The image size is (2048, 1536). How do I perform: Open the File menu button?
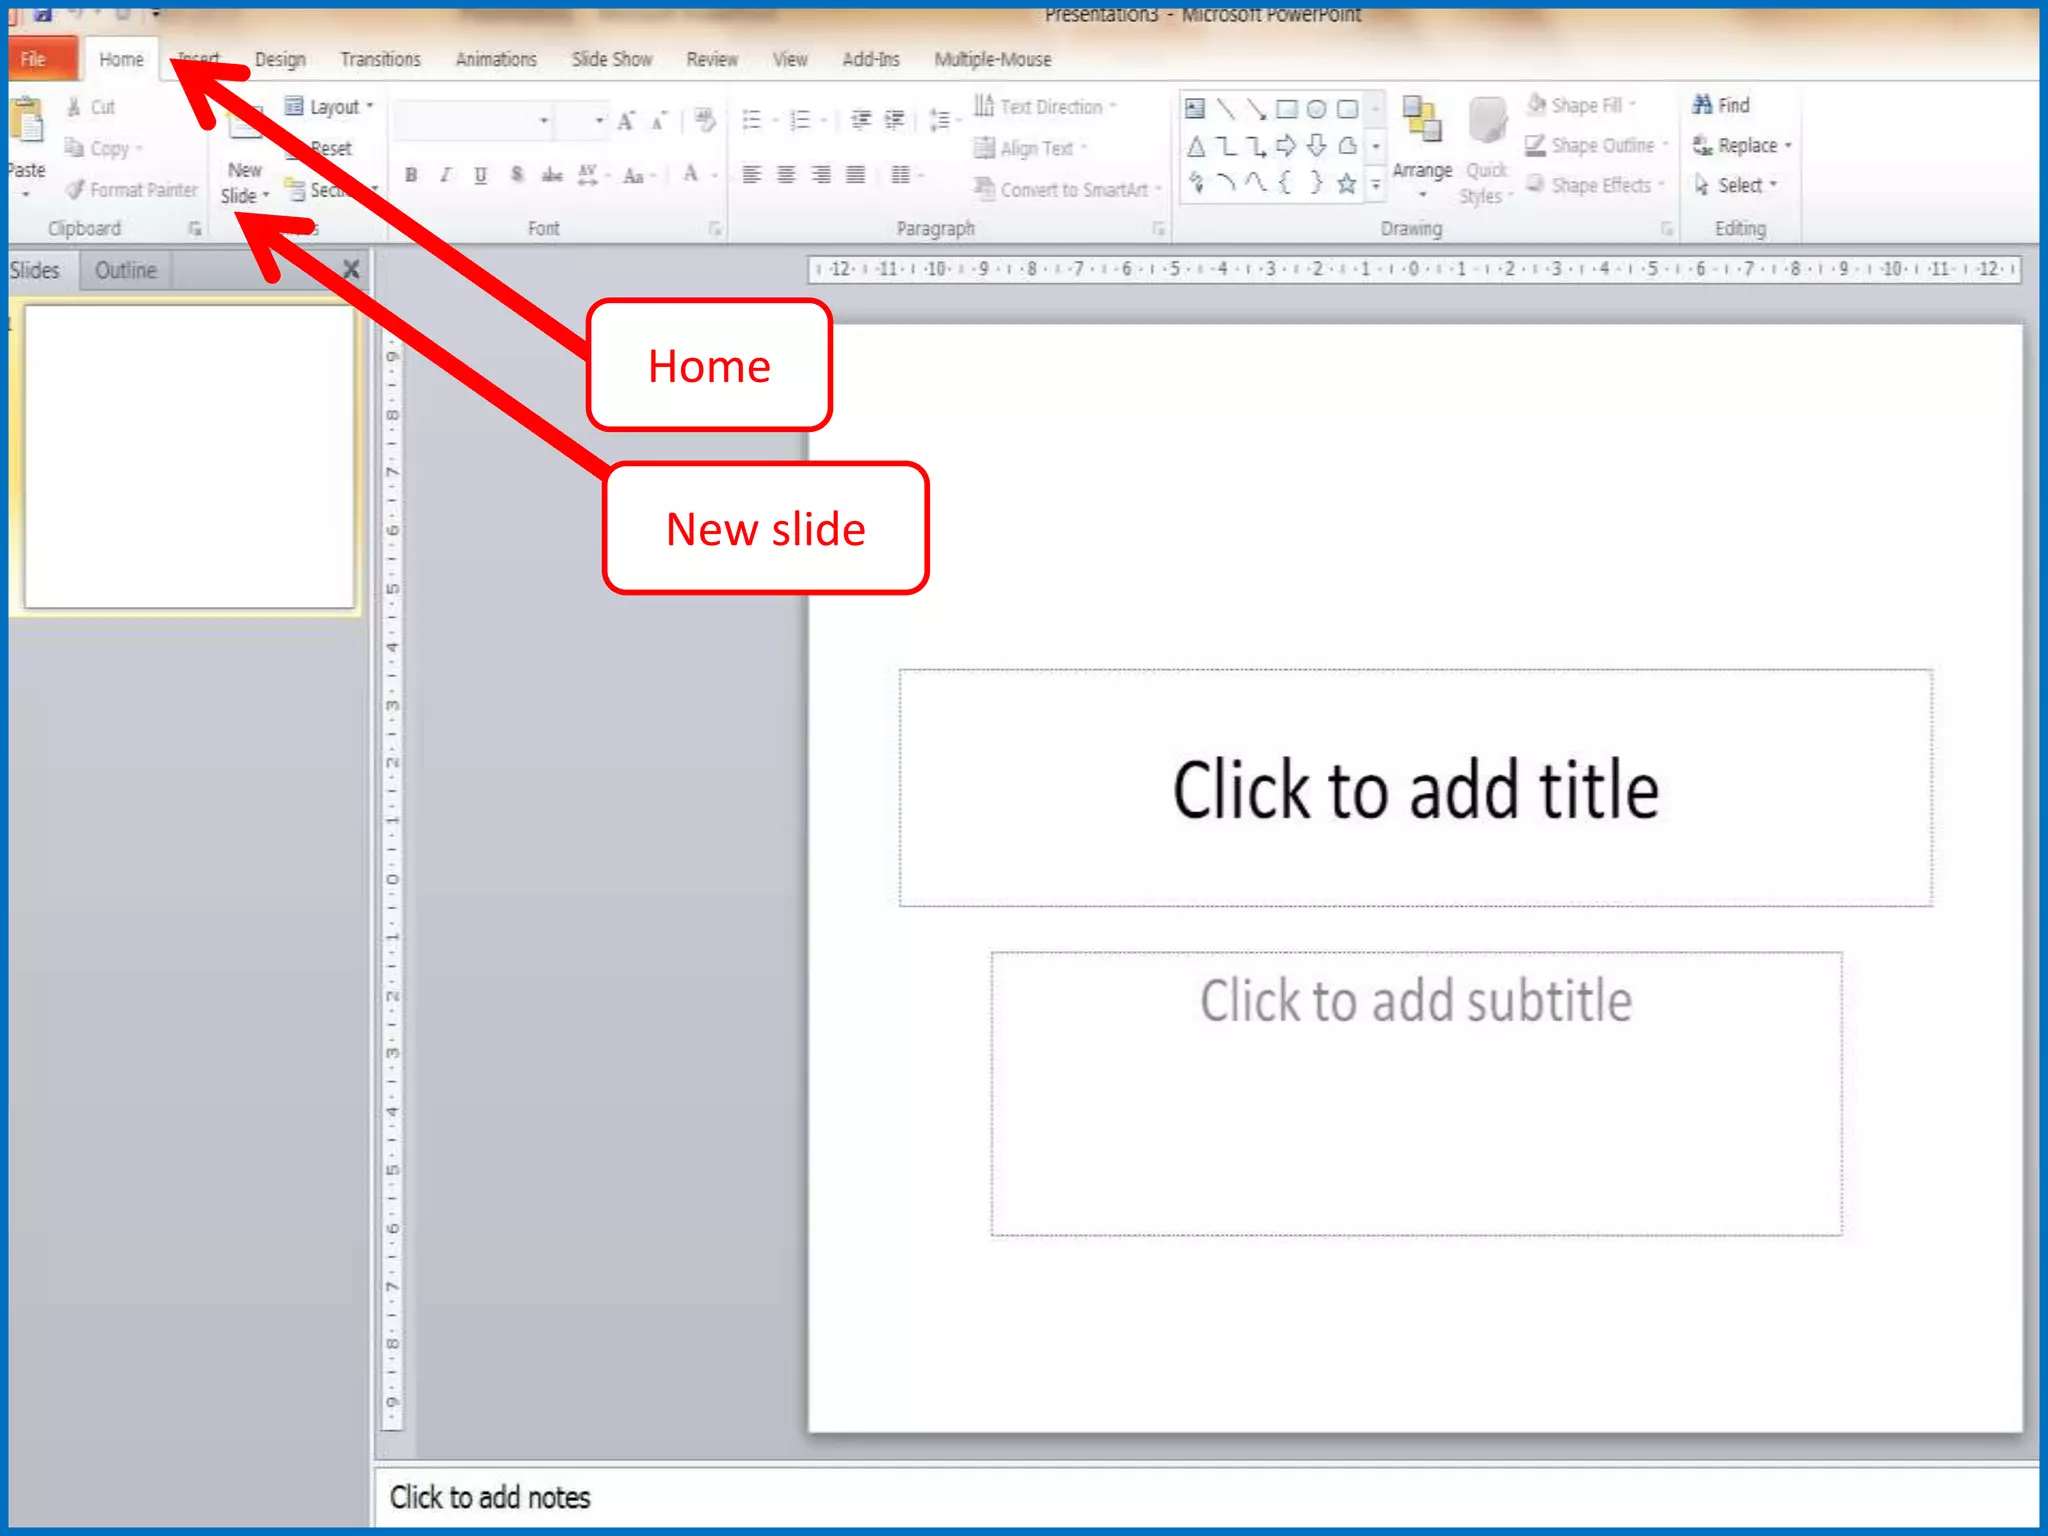[x=35, y=60]
